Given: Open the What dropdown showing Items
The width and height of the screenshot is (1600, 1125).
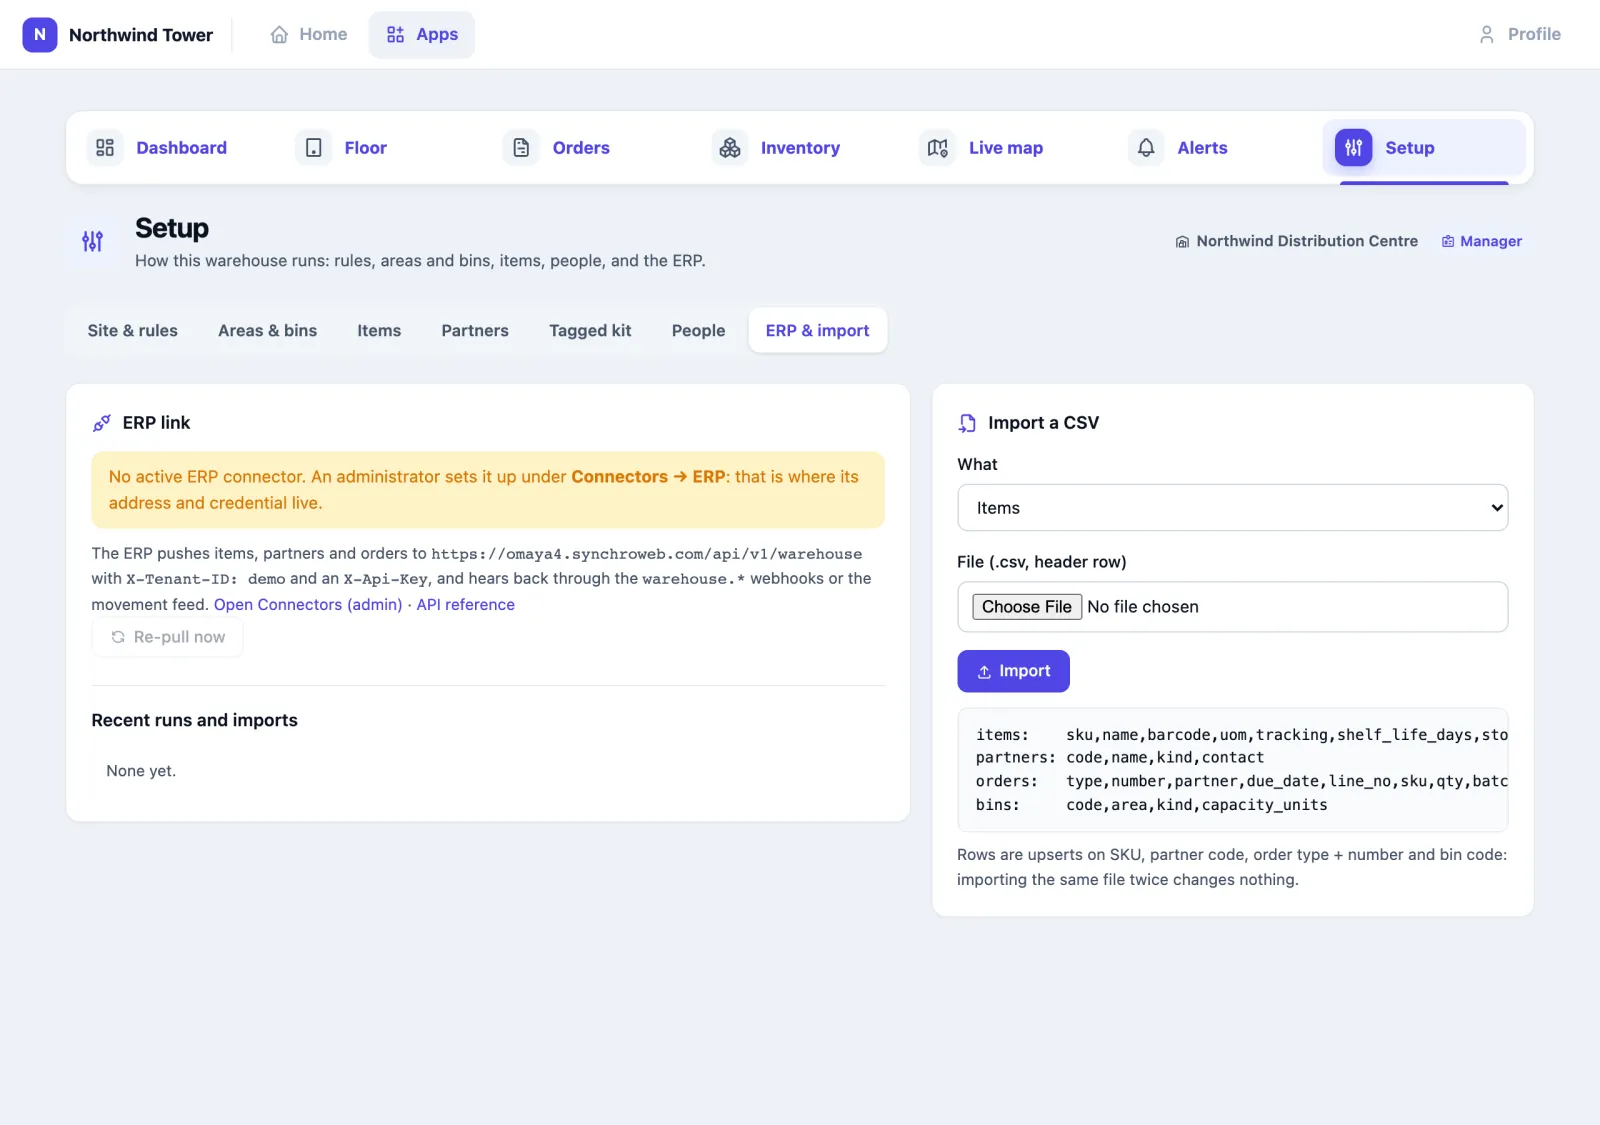Looking at the screenshot, I should point(1232,508).
